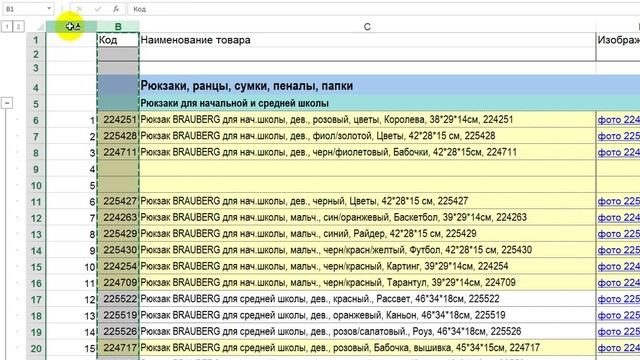Open the фото link in row 7
Screen dimensions: 640x360
pos(619,136)
